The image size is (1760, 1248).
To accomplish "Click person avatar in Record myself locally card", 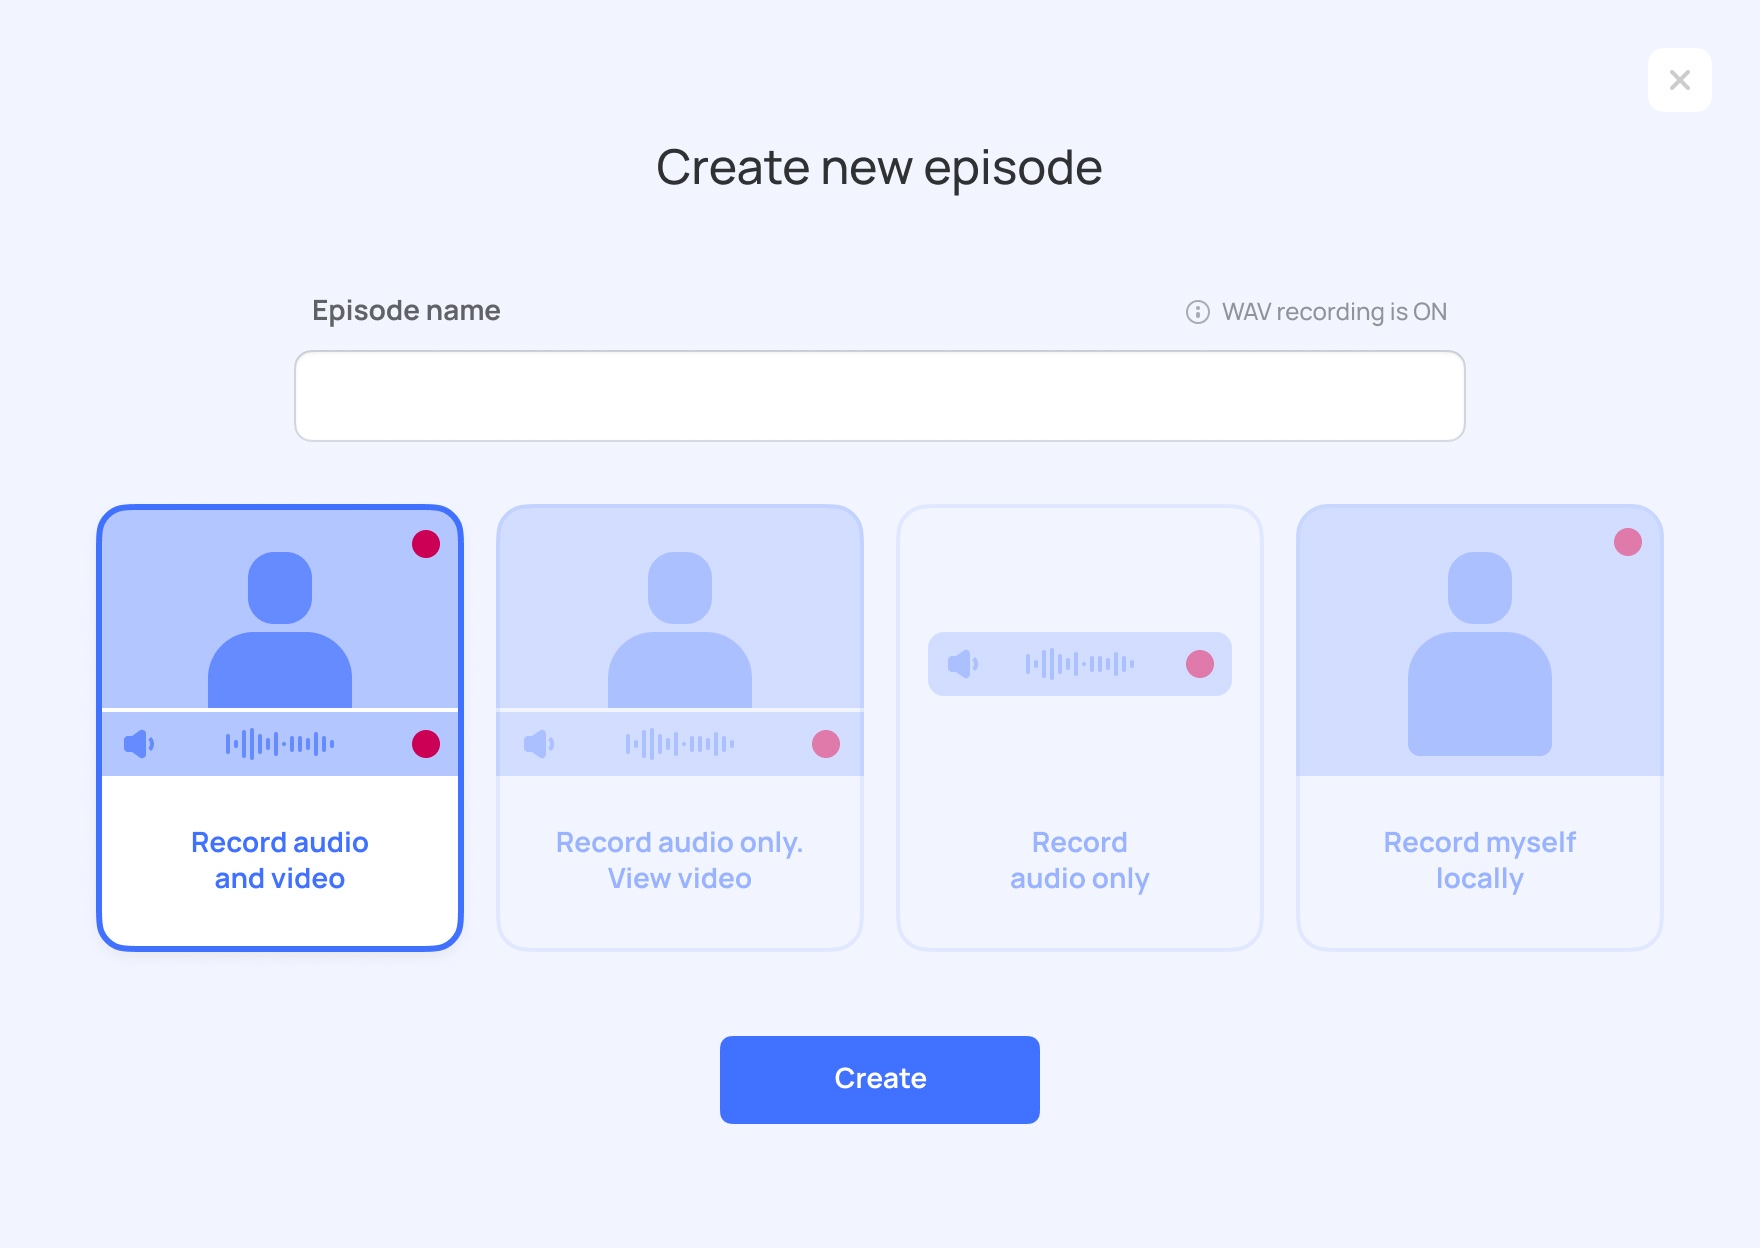I will click(1479, 652).
